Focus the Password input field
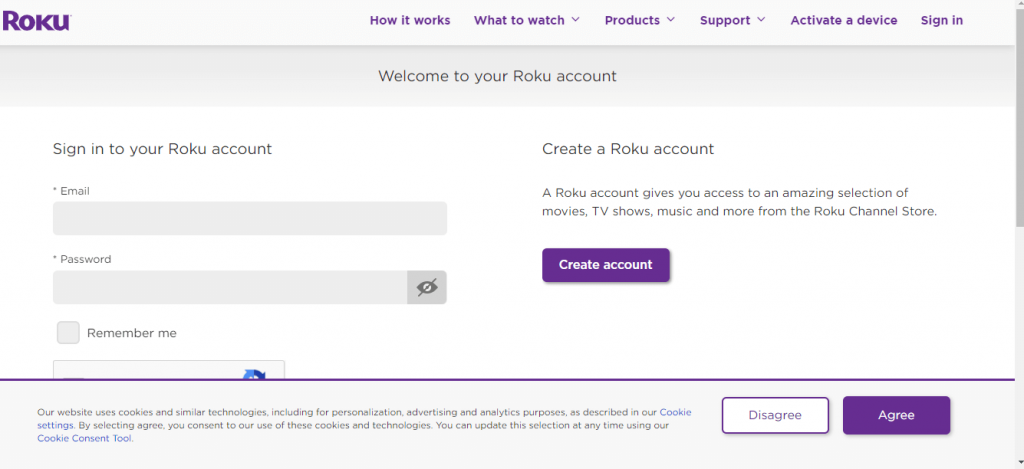The image size is (1024, 469). click(x=230, y=287)
